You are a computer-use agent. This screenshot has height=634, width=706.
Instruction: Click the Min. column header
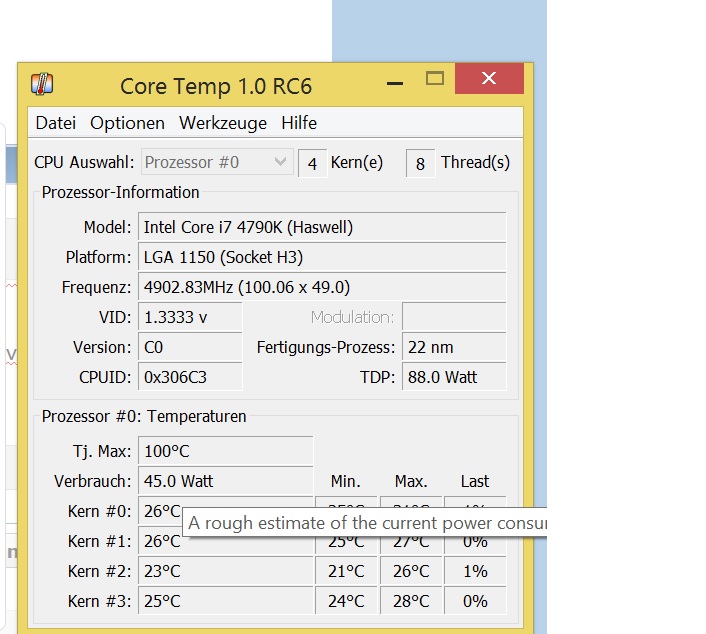click(346, 481)
